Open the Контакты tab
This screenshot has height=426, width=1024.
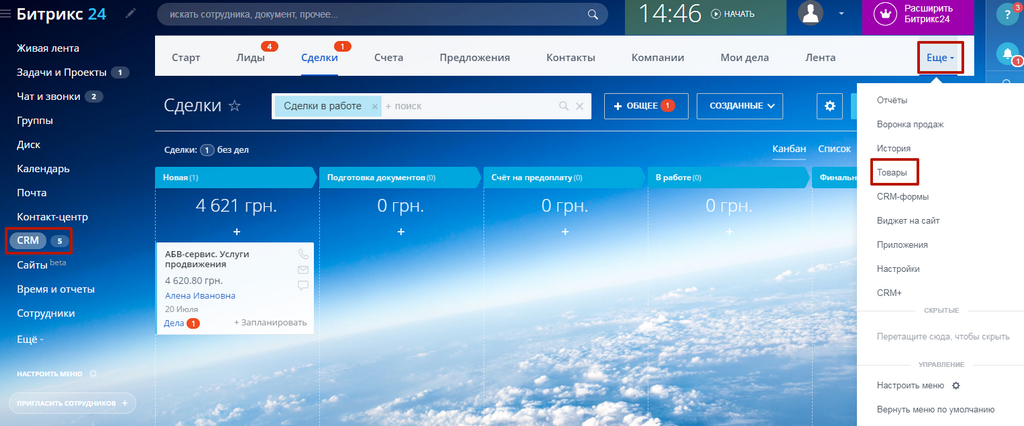tap(571, 57)
